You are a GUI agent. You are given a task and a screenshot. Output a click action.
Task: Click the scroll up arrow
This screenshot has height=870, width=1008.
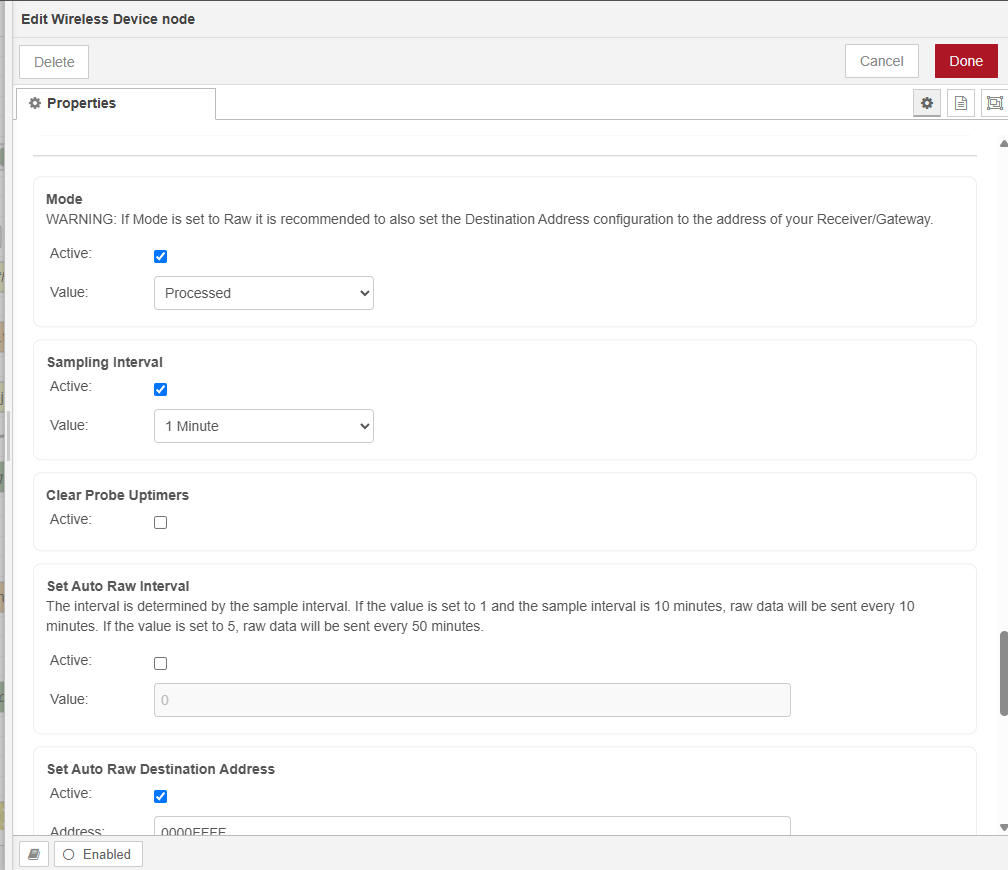pyautogui.click(x=1003, y=144)
